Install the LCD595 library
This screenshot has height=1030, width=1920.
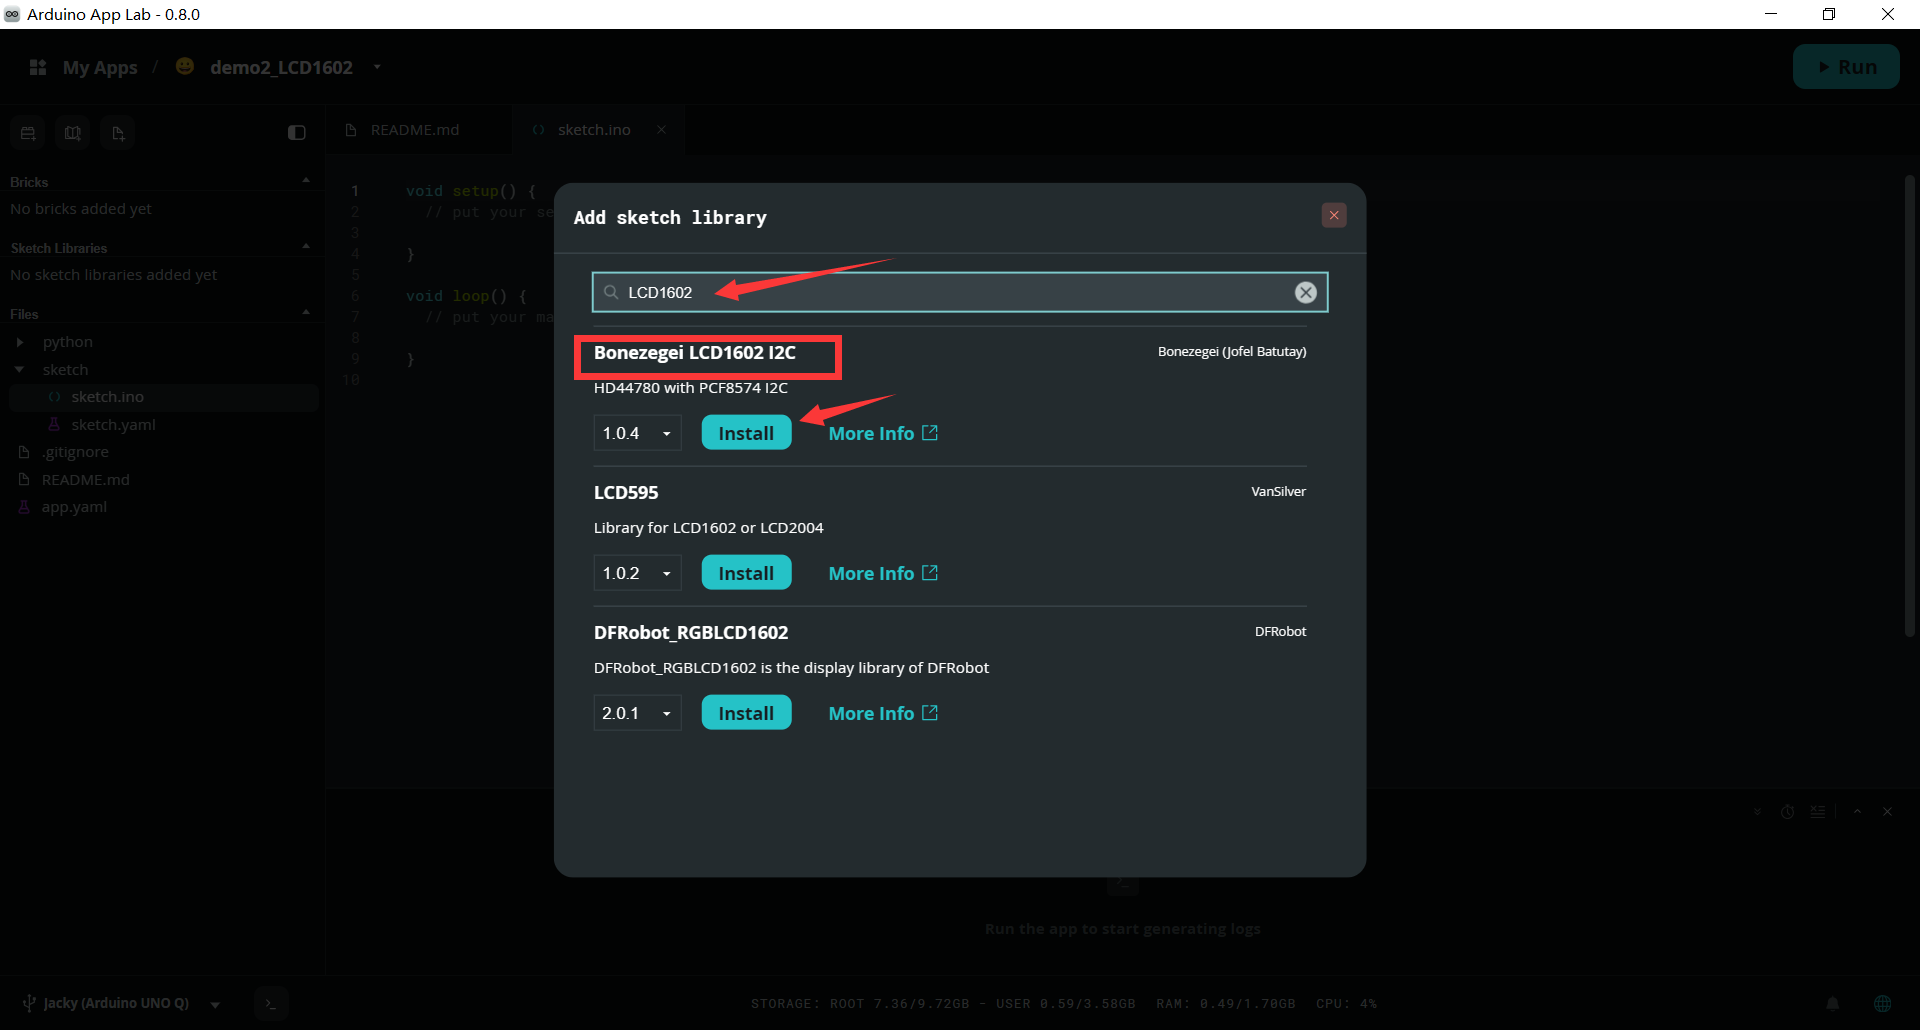pos(746,573)
